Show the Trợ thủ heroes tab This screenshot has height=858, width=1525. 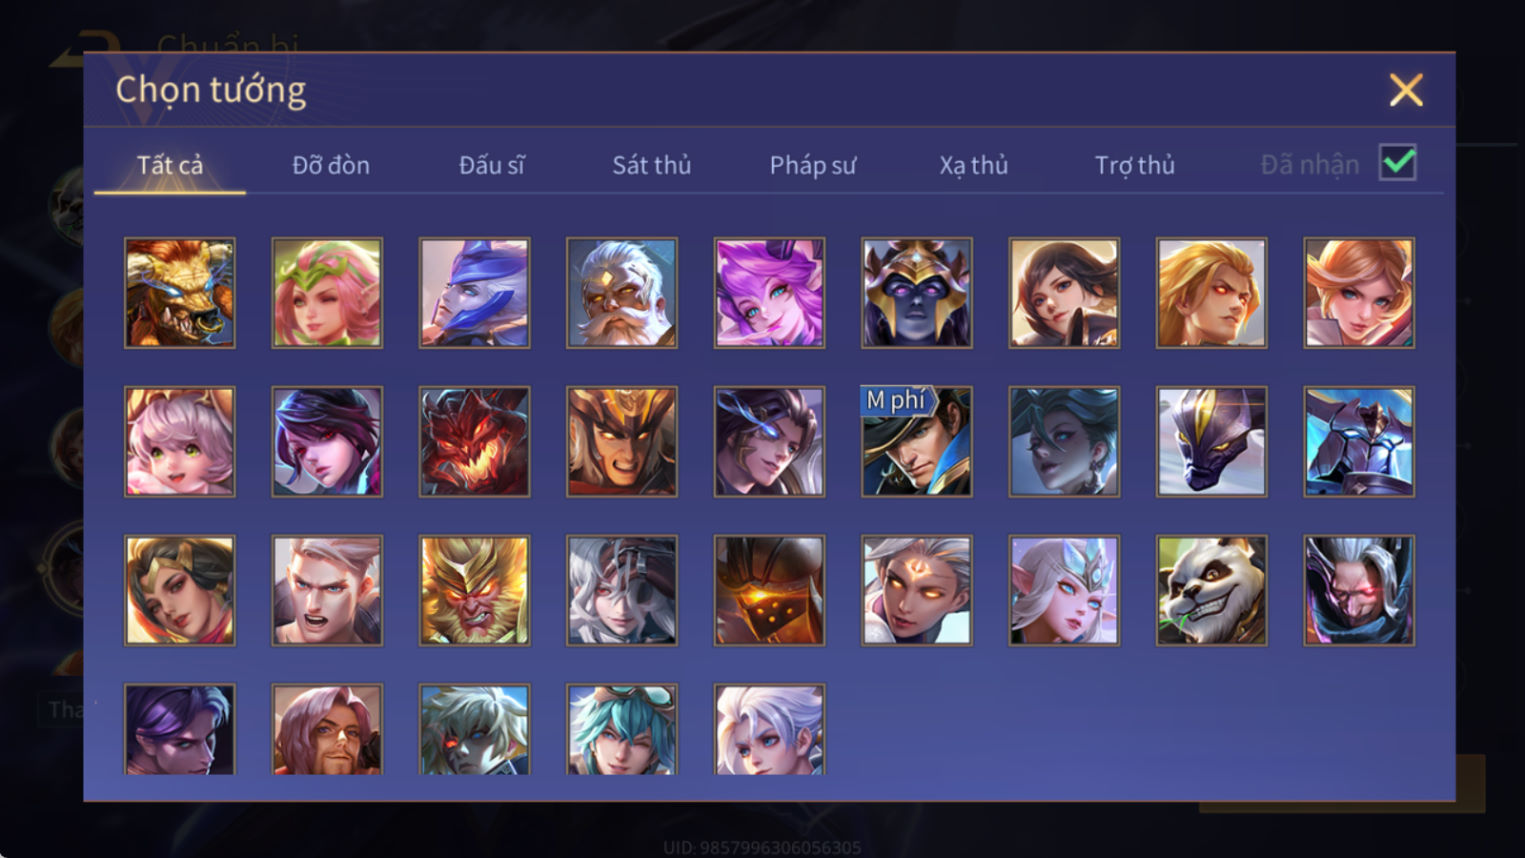(x=1134, y=165)
